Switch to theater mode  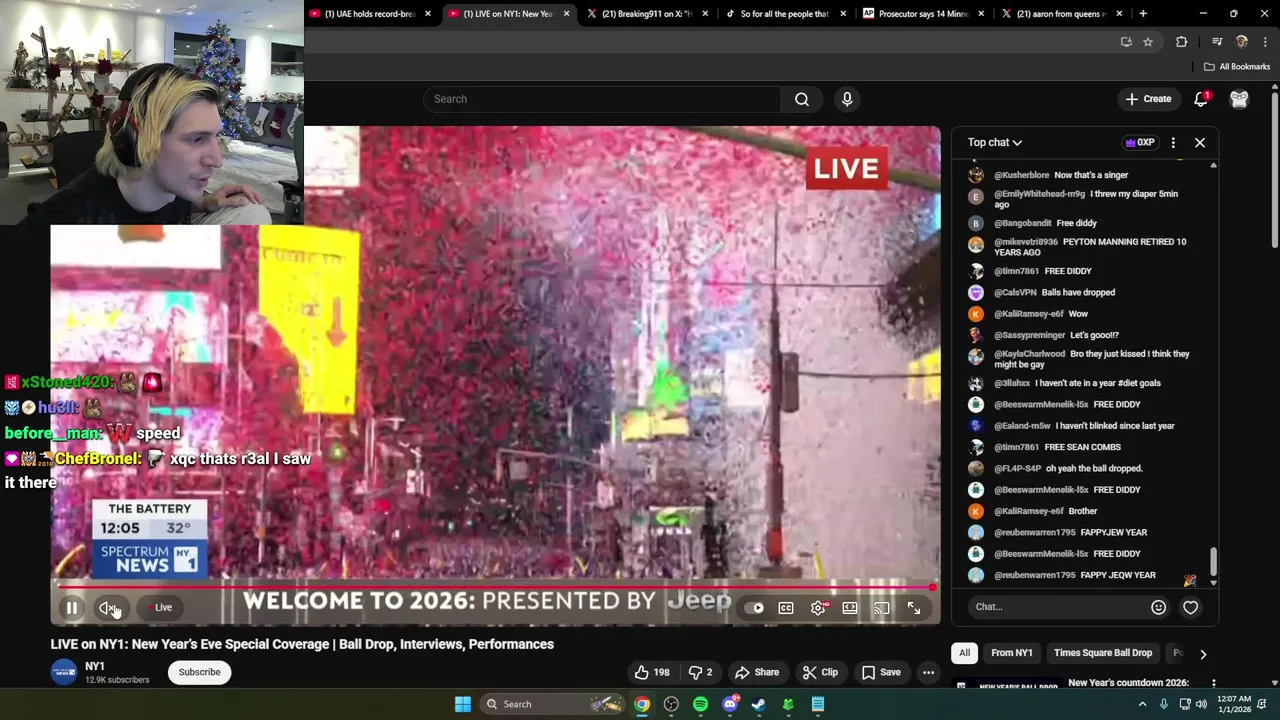(x=850, y=608)
